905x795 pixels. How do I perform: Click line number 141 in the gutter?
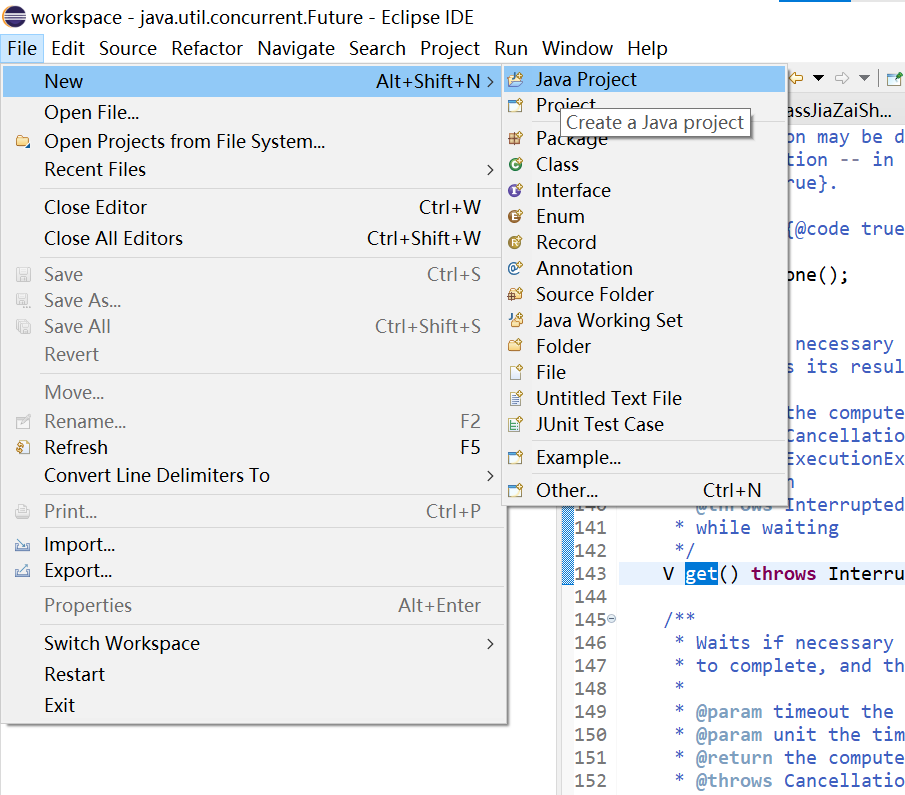pyautogui.click(x=590, y=528)
